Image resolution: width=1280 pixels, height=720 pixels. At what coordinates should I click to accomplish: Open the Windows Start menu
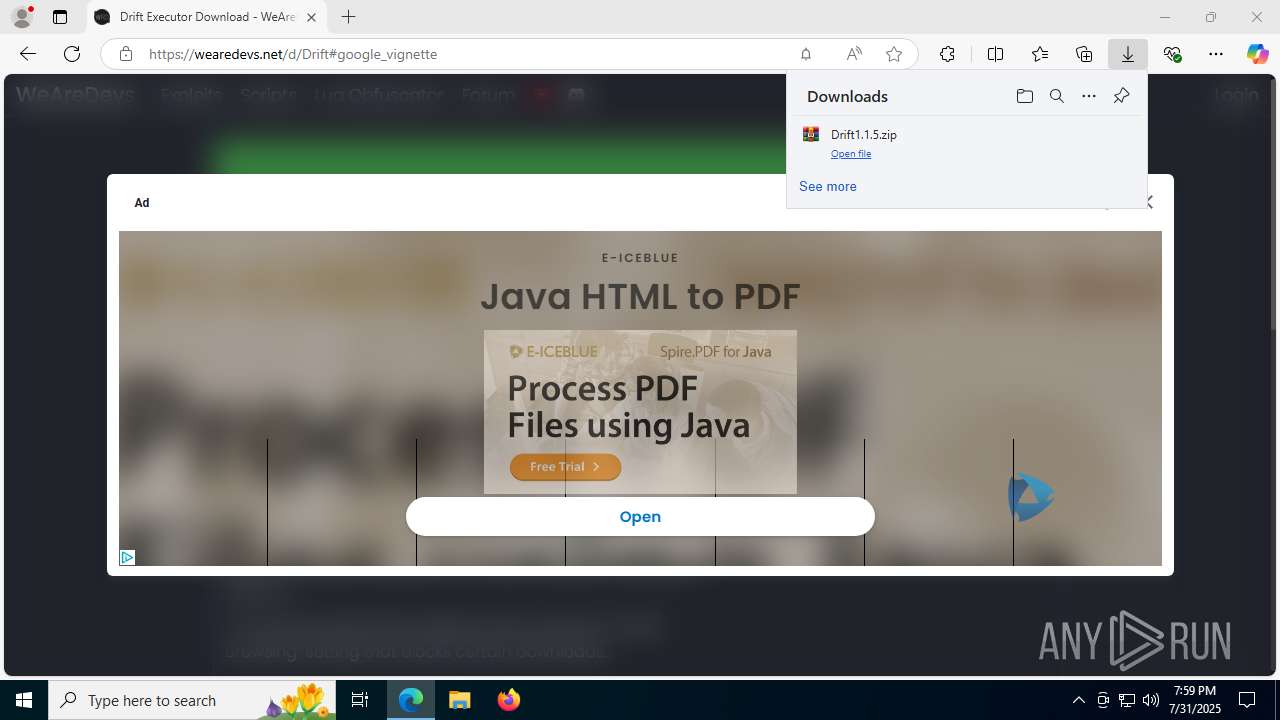click(24, 700)
